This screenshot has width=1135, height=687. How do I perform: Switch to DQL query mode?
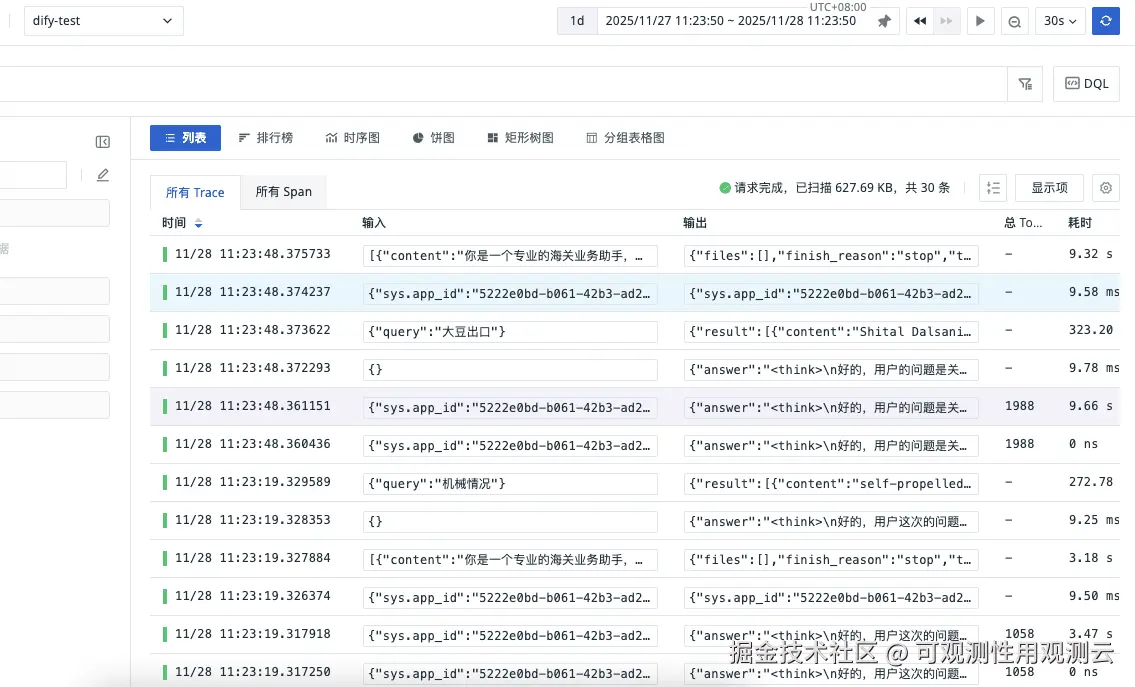point(1087,84)
